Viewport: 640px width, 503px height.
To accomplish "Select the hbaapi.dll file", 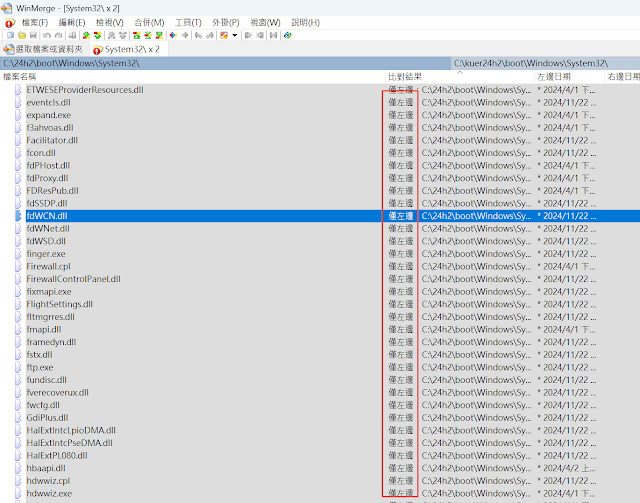I will click(x=46, y=468).
